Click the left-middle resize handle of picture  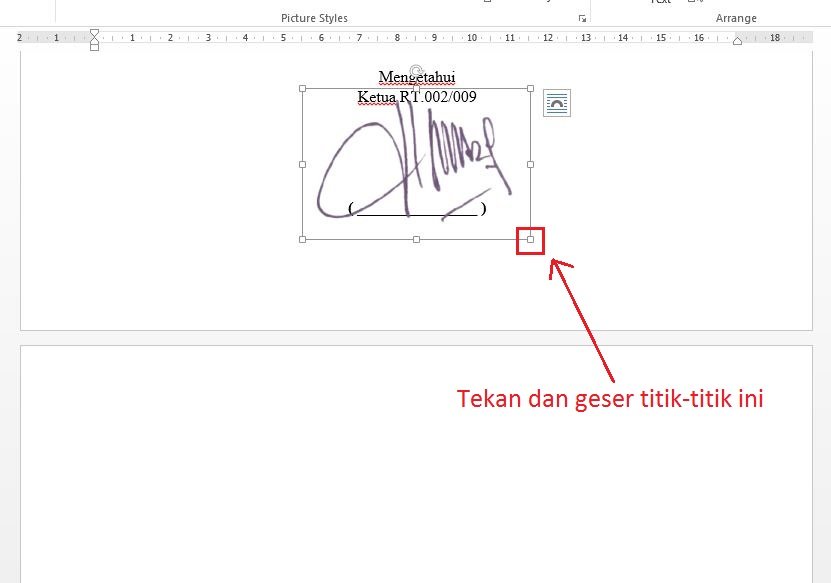click(302, 164)
